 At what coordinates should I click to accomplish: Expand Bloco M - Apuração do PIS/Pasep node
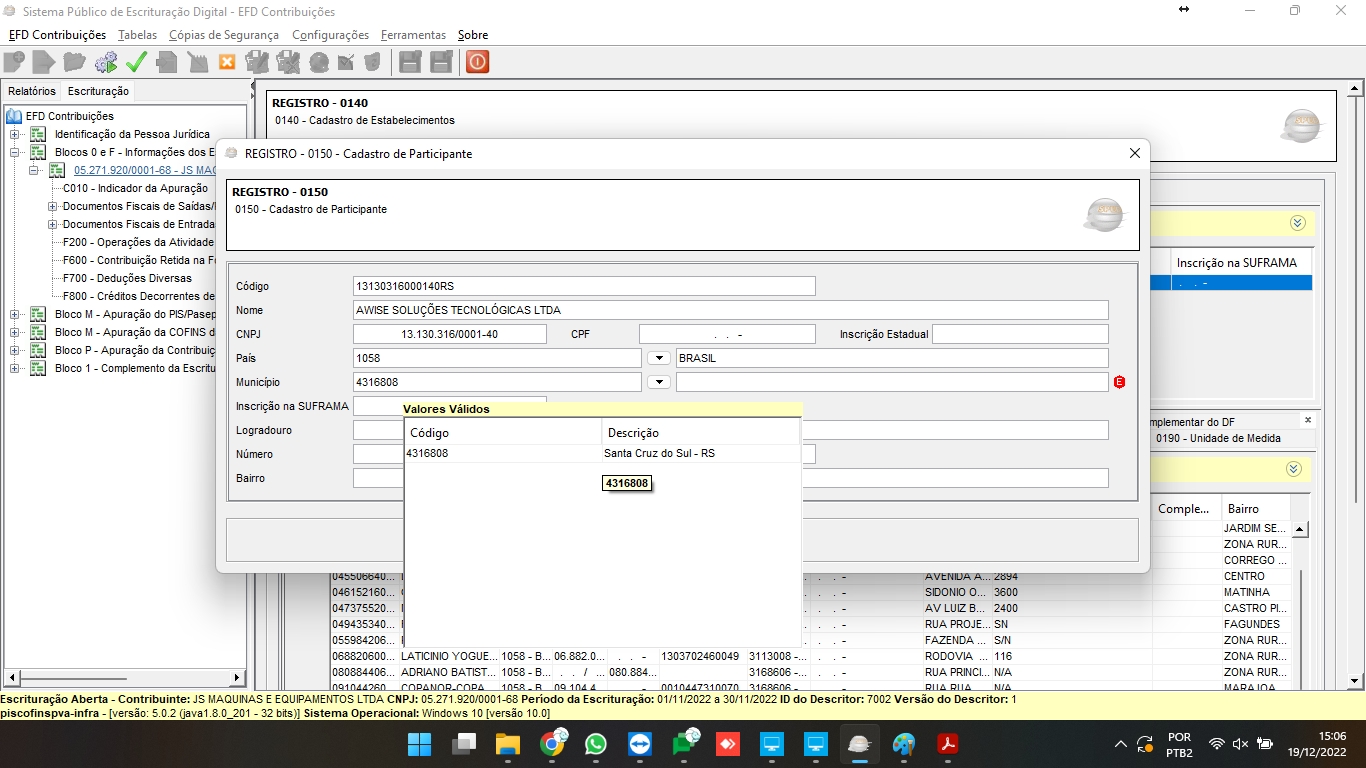pos(15,315)
